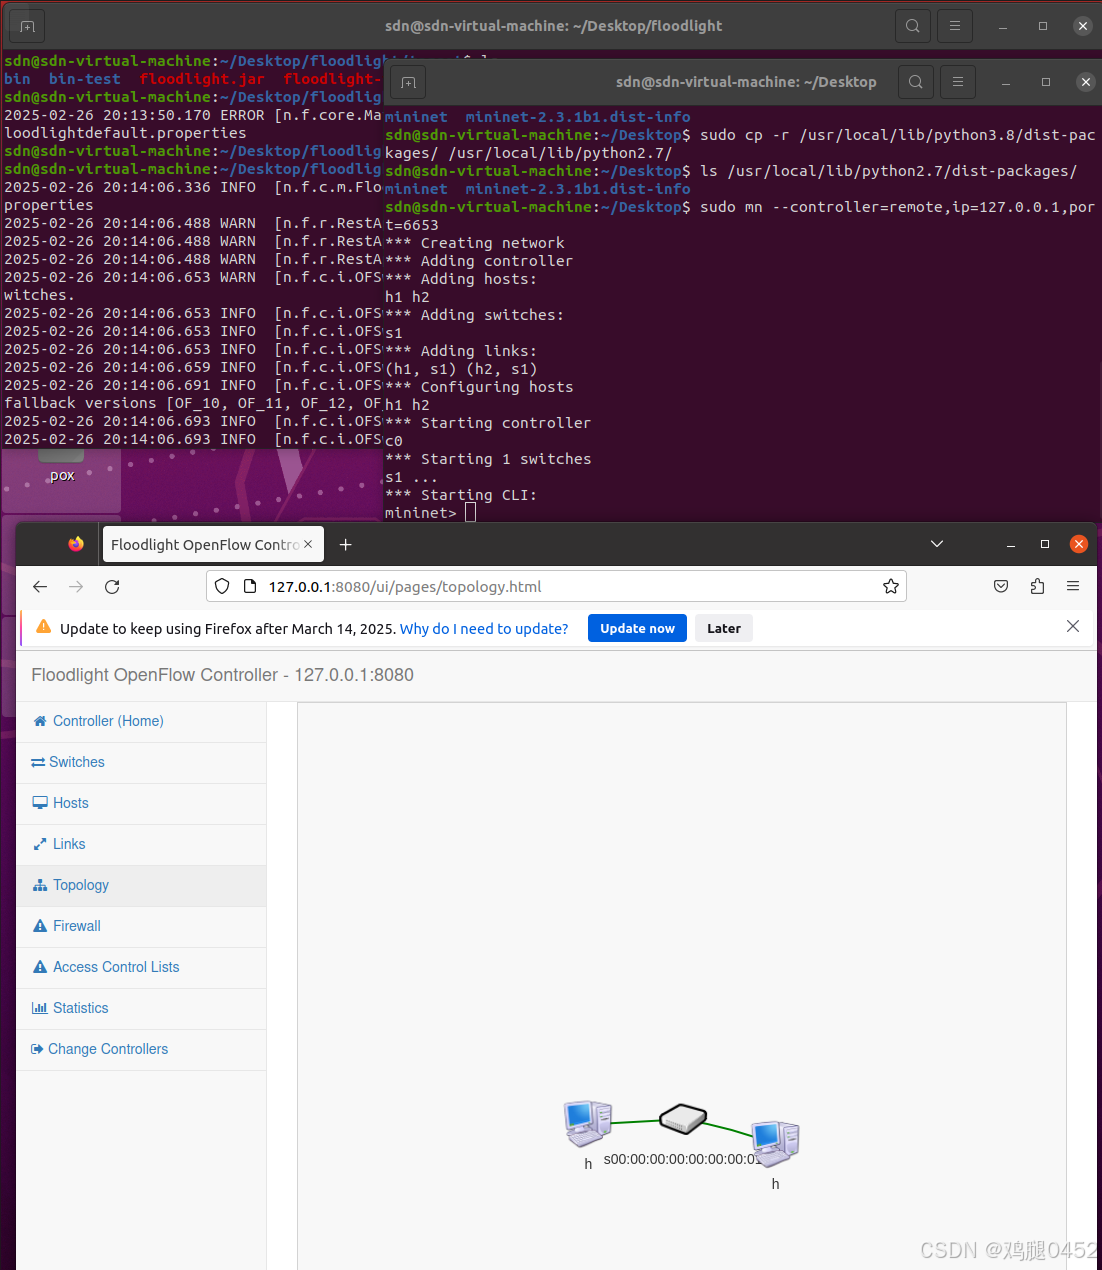Click the Firefox logo icon beside the tab
The width and height of the screenshot is (1102, 1270).
coord(76,544)
